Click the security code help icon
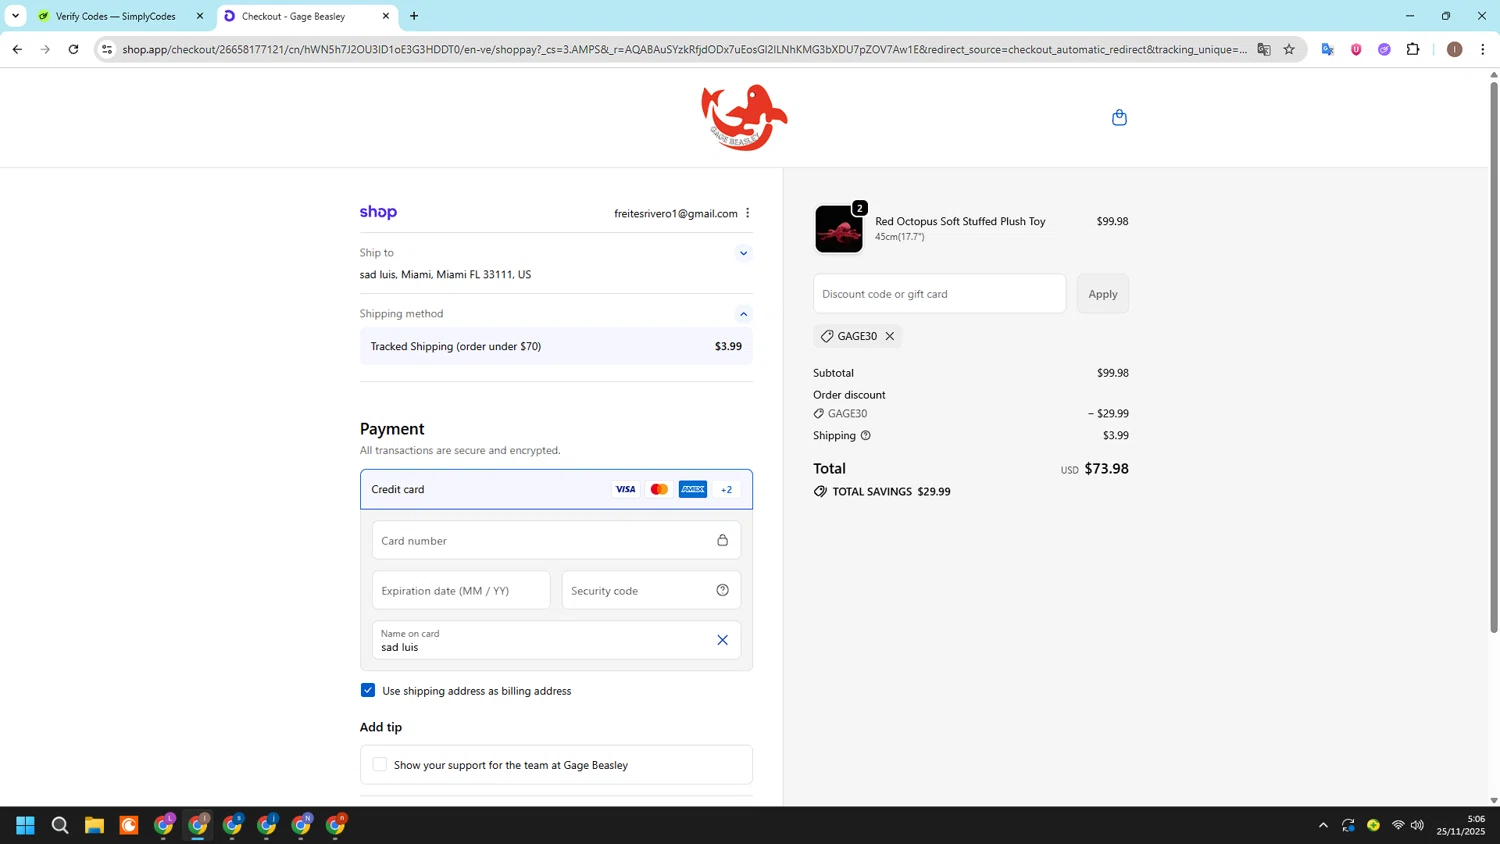Screen dimensions: 1500x844 (x=722, y=590)
